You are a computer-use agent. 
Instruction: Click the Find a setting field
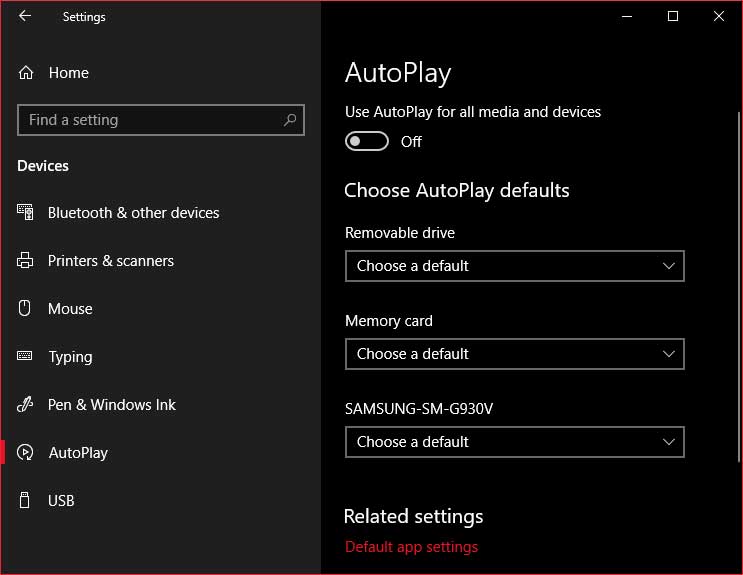tap(161, 120)
